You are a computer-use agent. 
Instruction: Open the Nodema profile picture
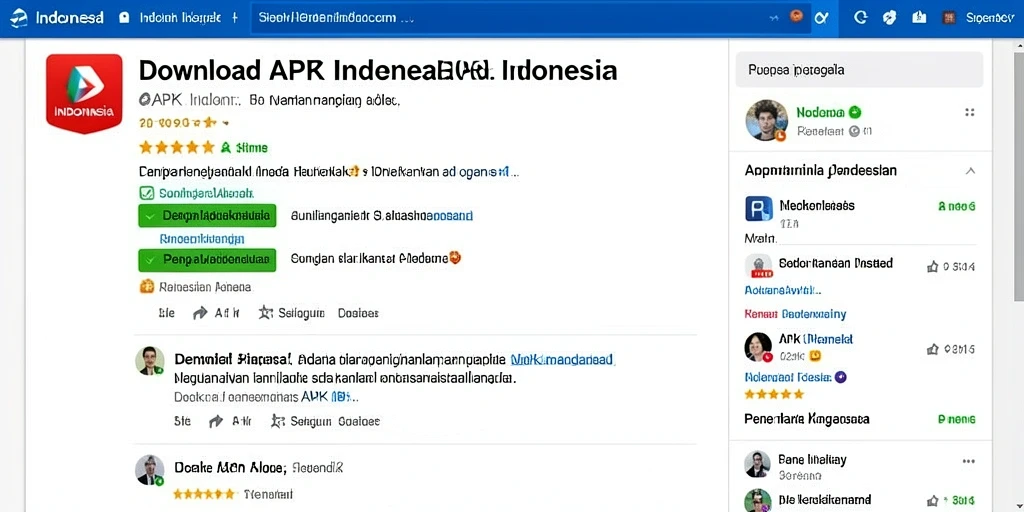[767, 120]
